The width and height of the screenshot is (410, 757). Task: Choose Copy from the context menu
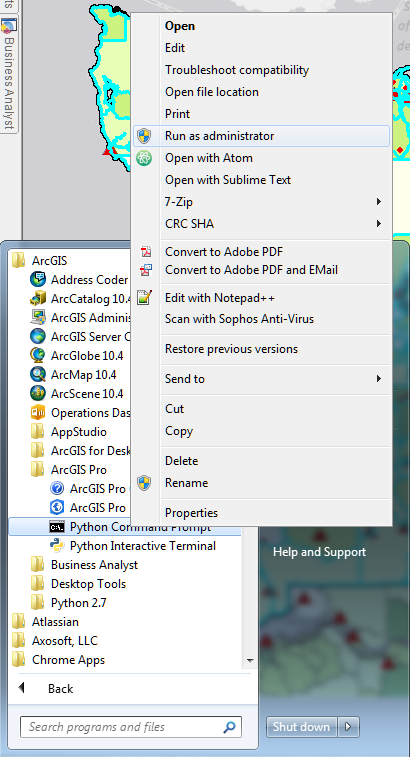click(x=261, y=431)
